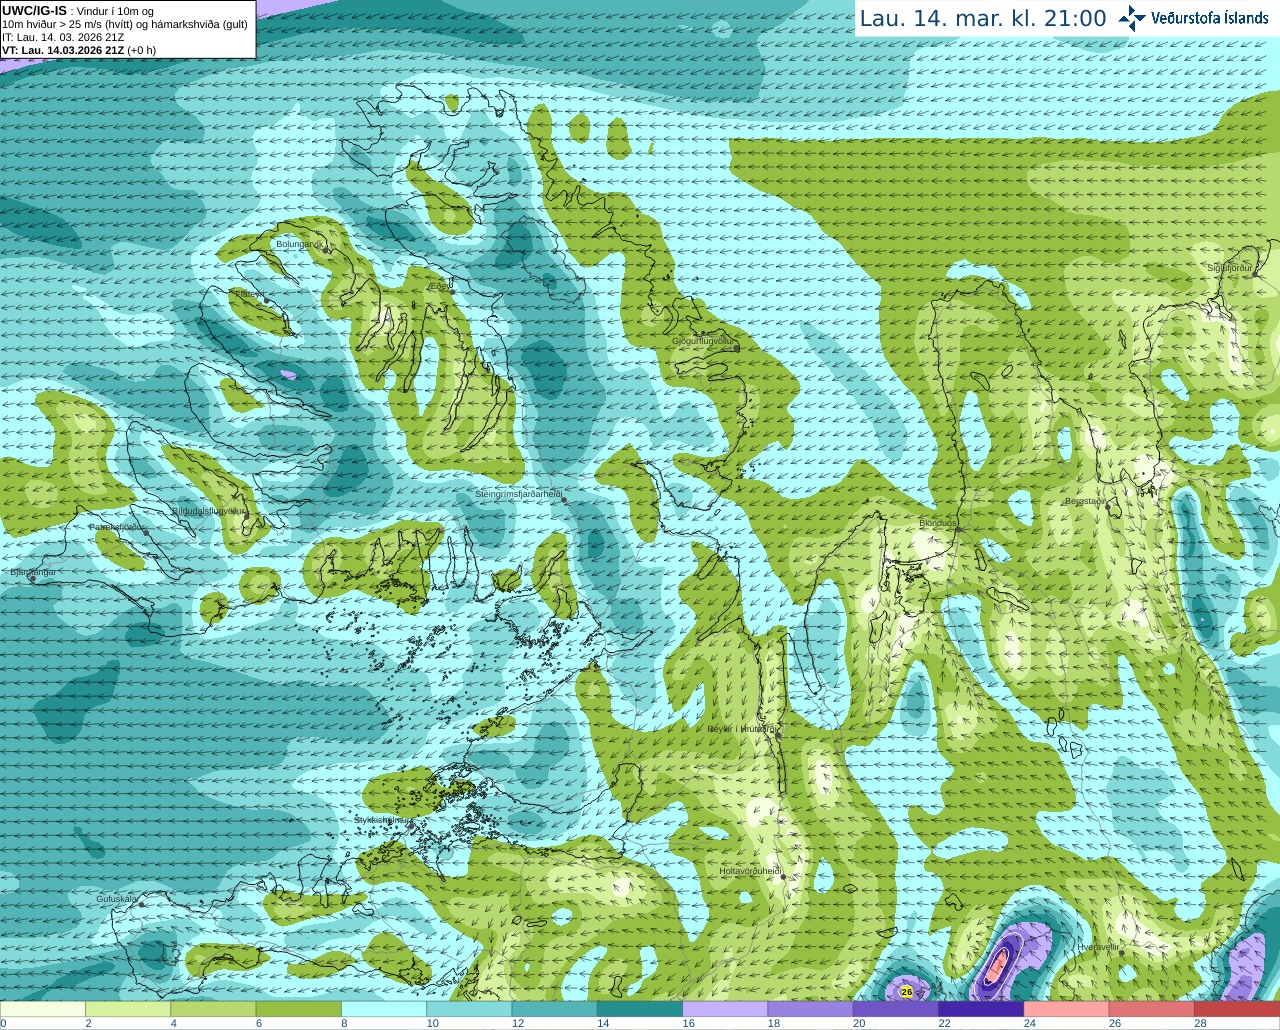This screenshot has height=1030, width=1280.
Task: Select the 16–18 m/s legend color
Action: point(725,1009)
